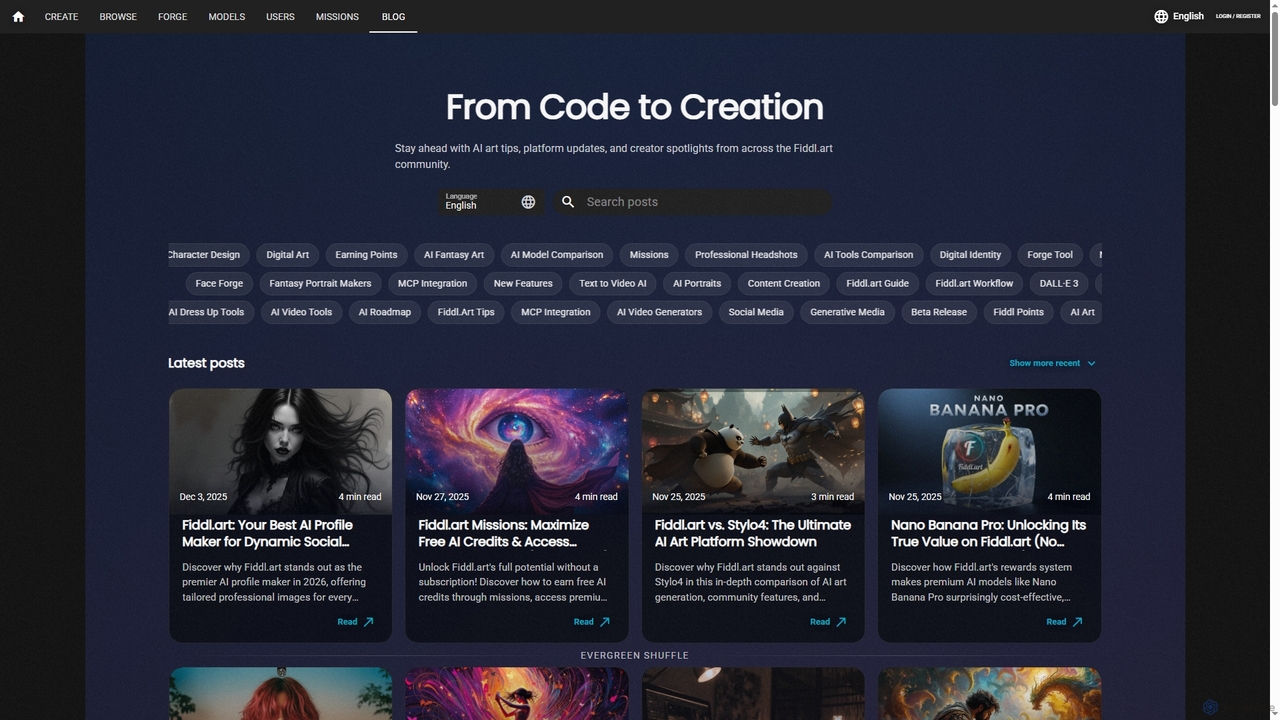Click Read on Nano Banana Pro post
The height and width of the screenshot is (720, 1280).
[1064, 622]
